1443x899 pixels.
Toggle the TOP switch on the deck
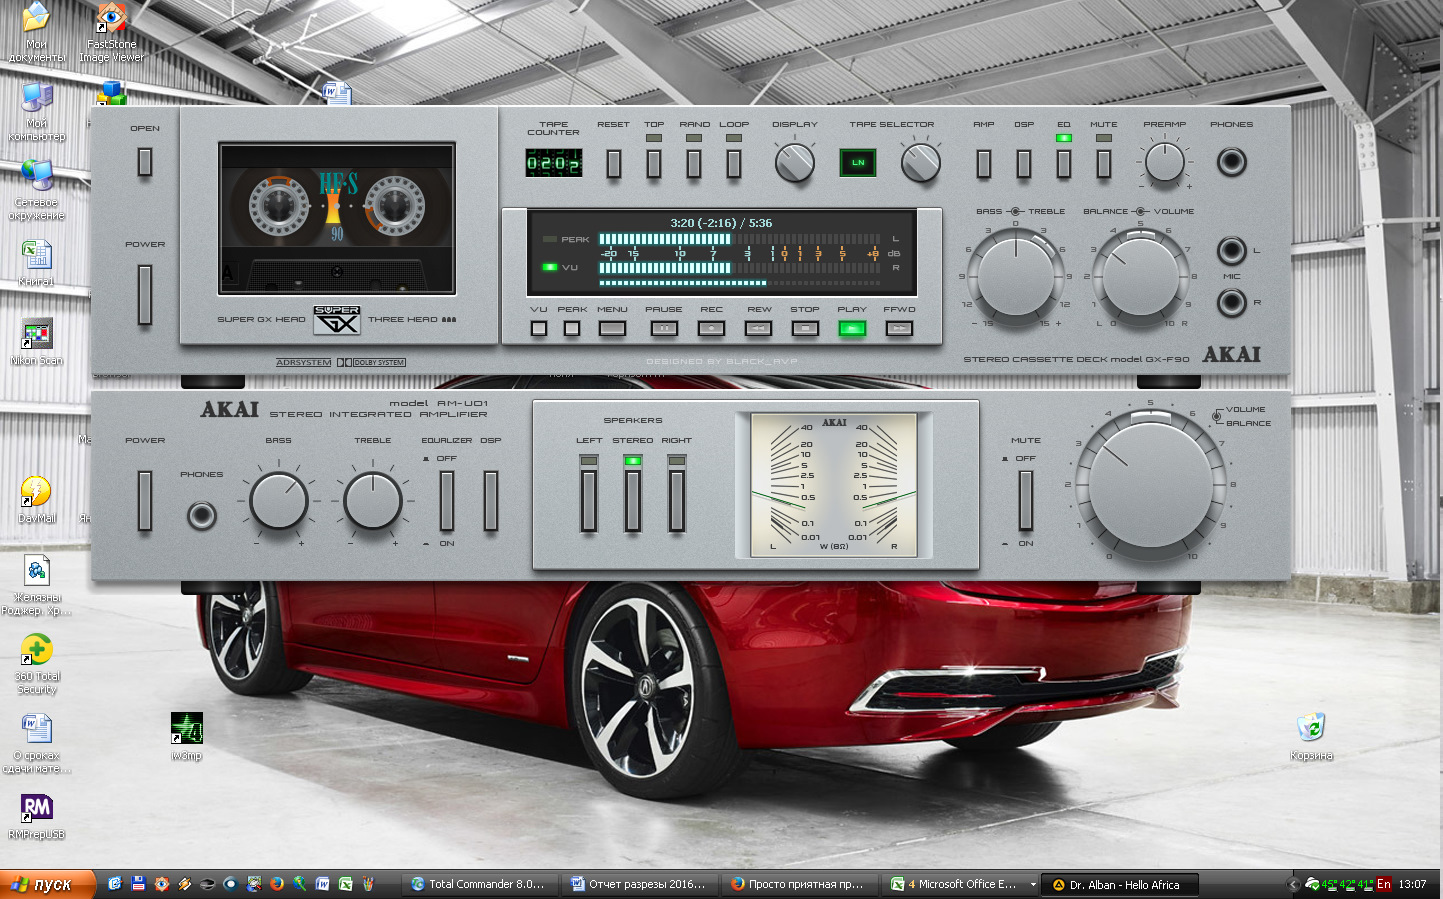click(654, 163)
